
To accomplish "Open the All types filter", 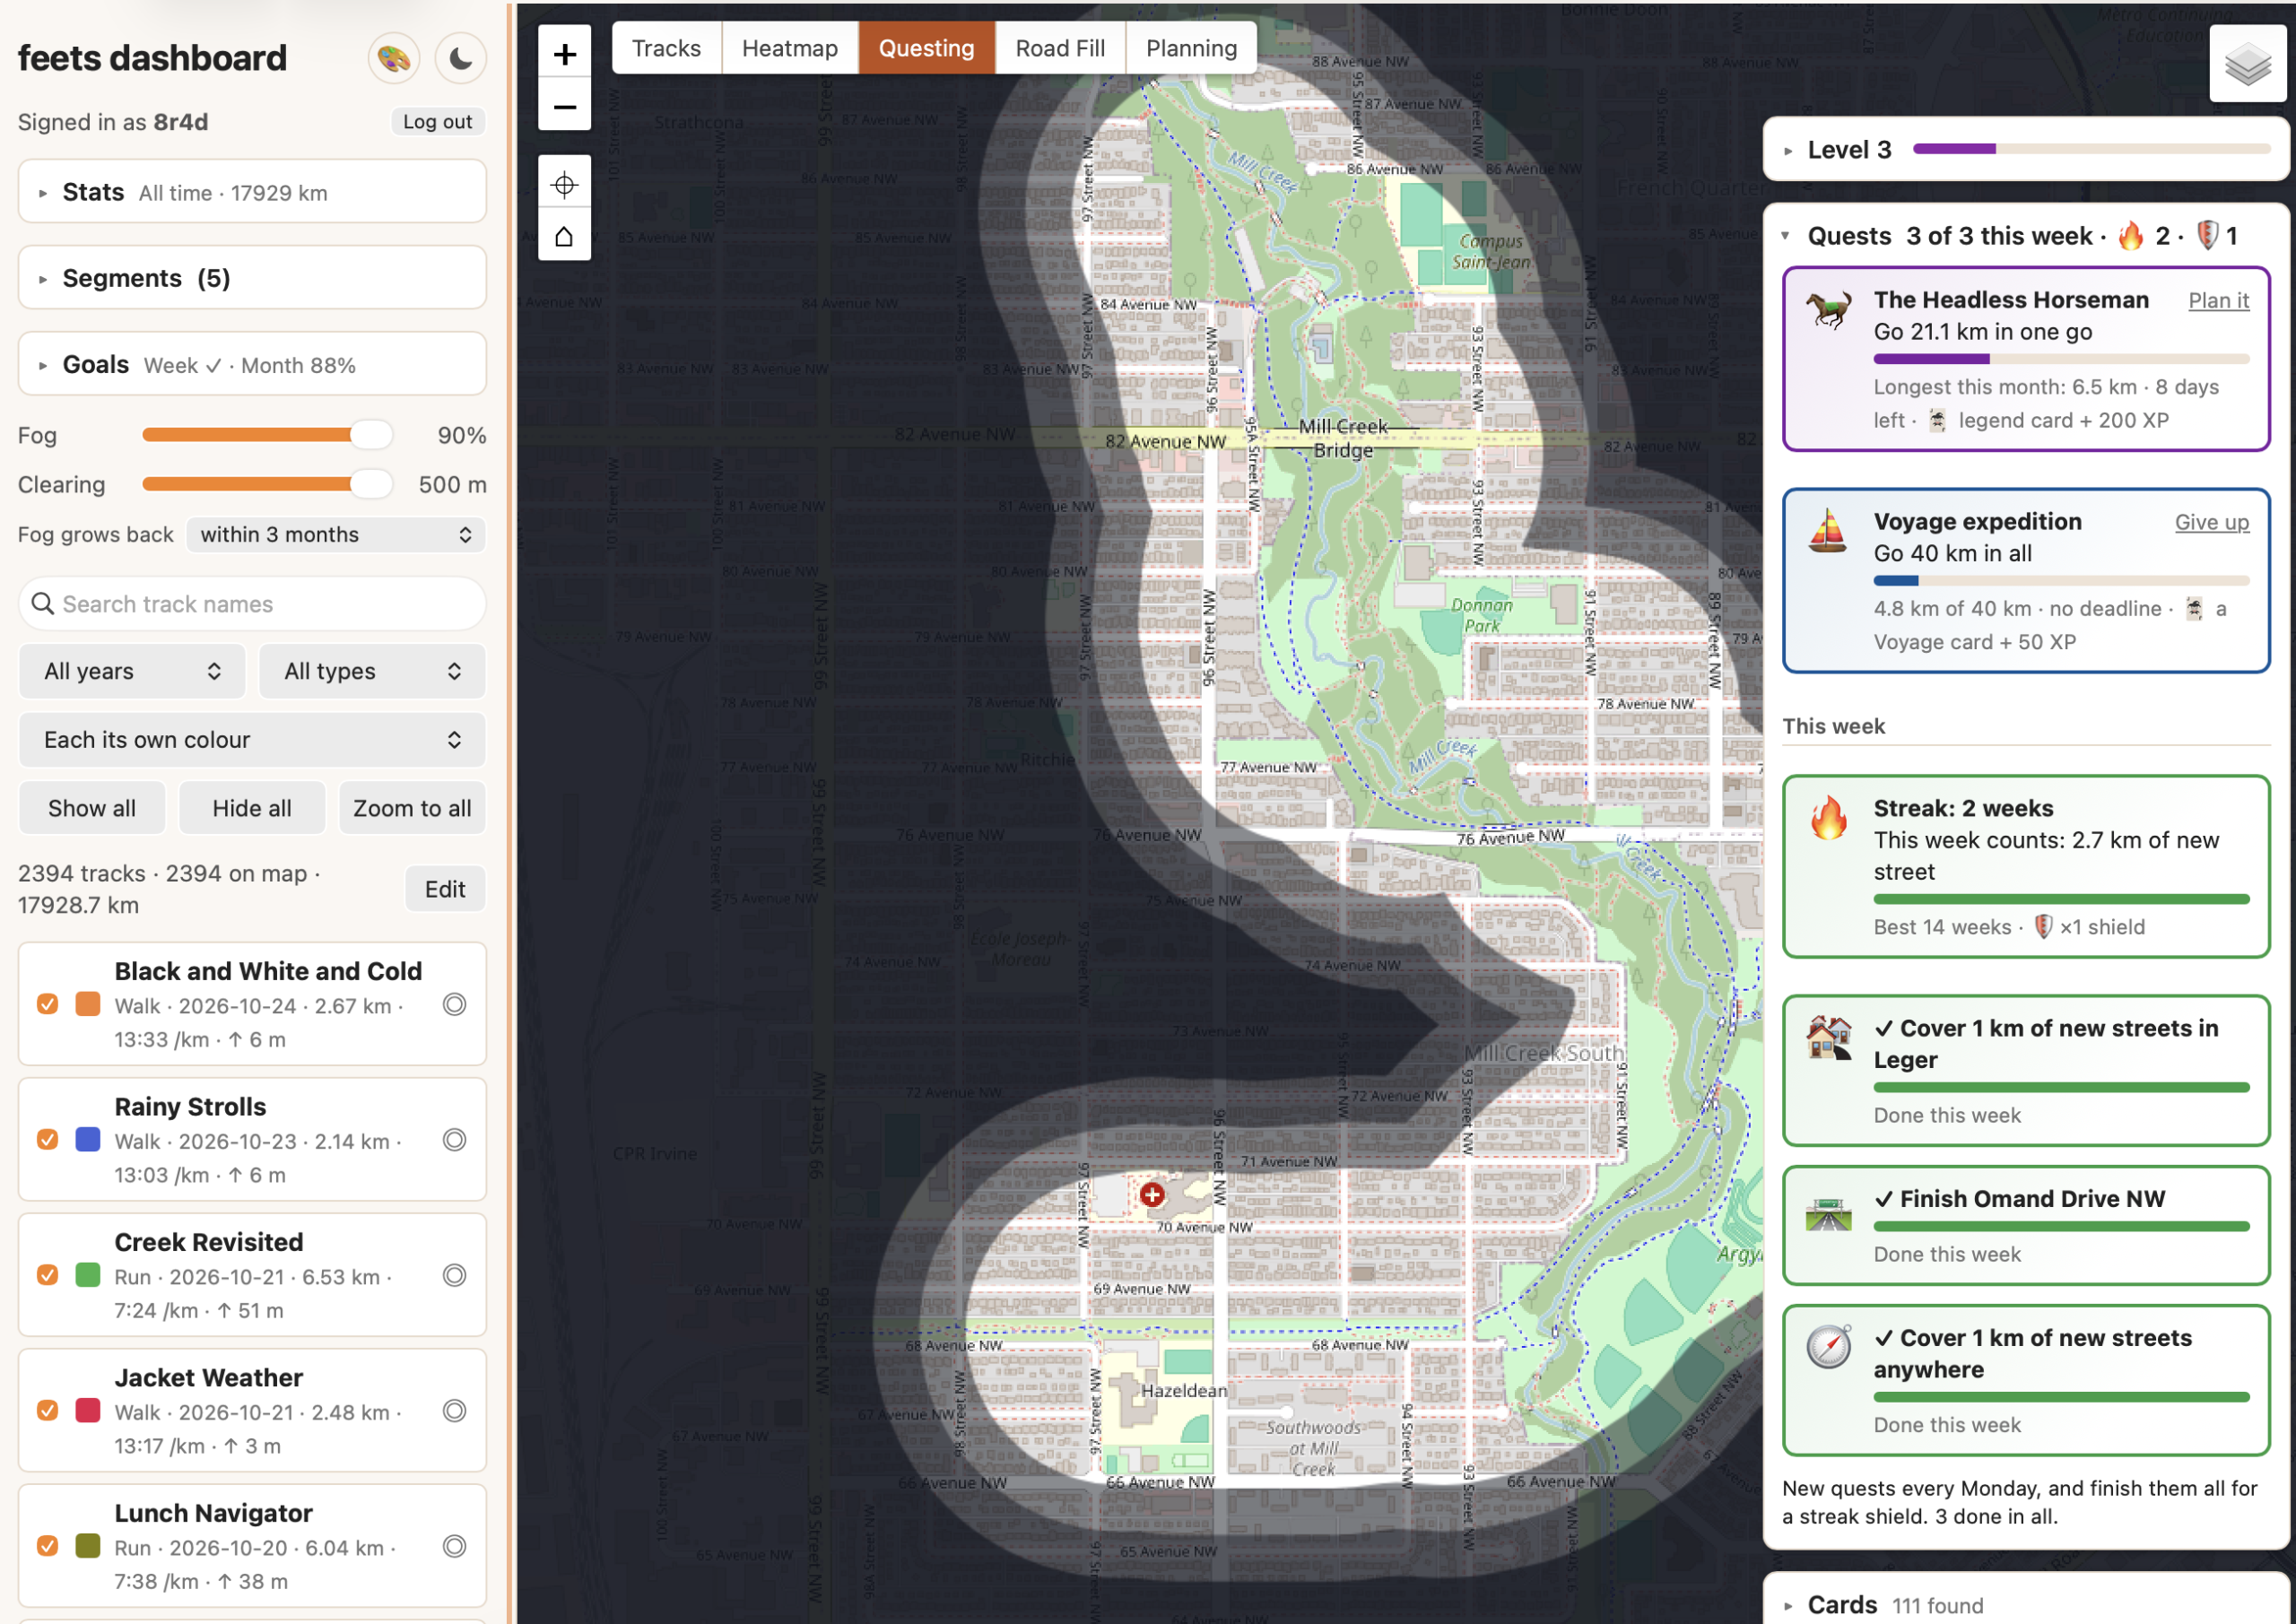I will point(372,672).
